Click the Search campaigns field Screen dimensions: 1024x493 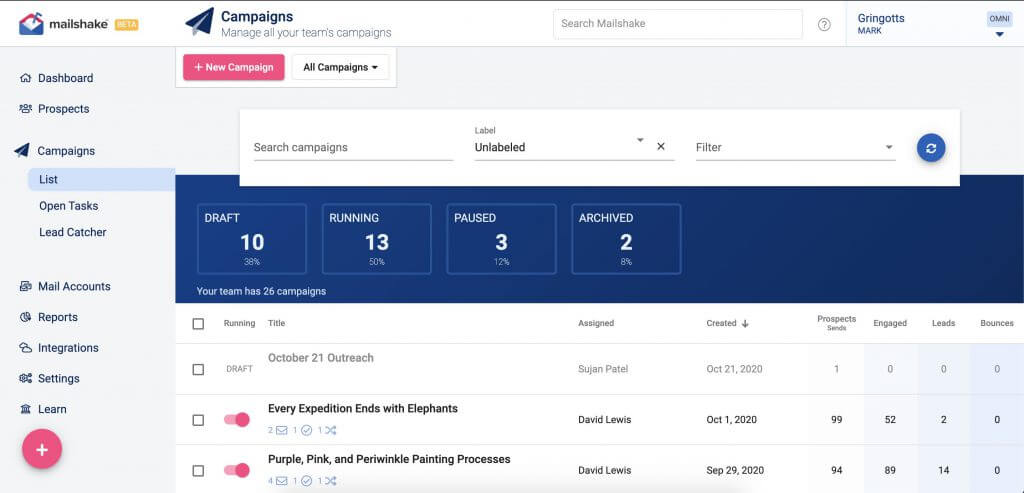pyautogui.click(x=353, y=148)
